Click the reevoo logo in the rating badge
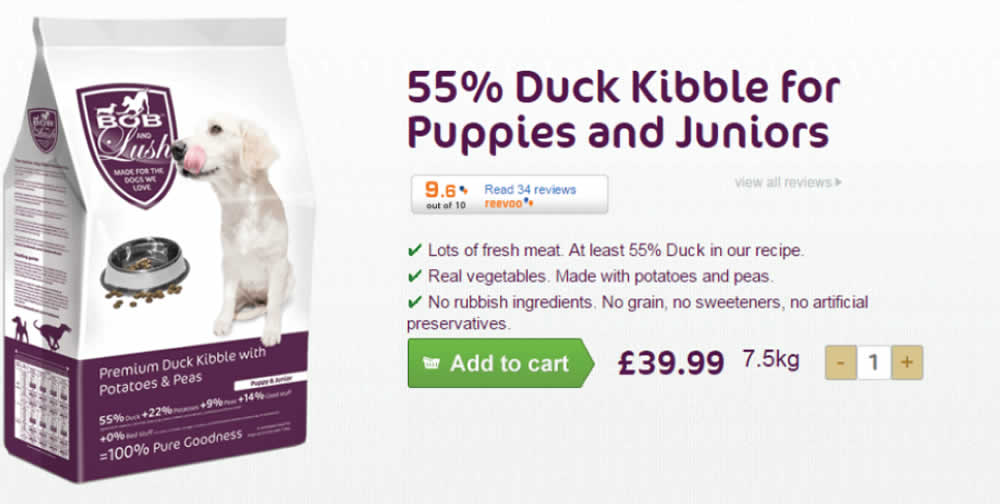The height and width of the screenshot is (504, 1000). click(x=507, y=202)
